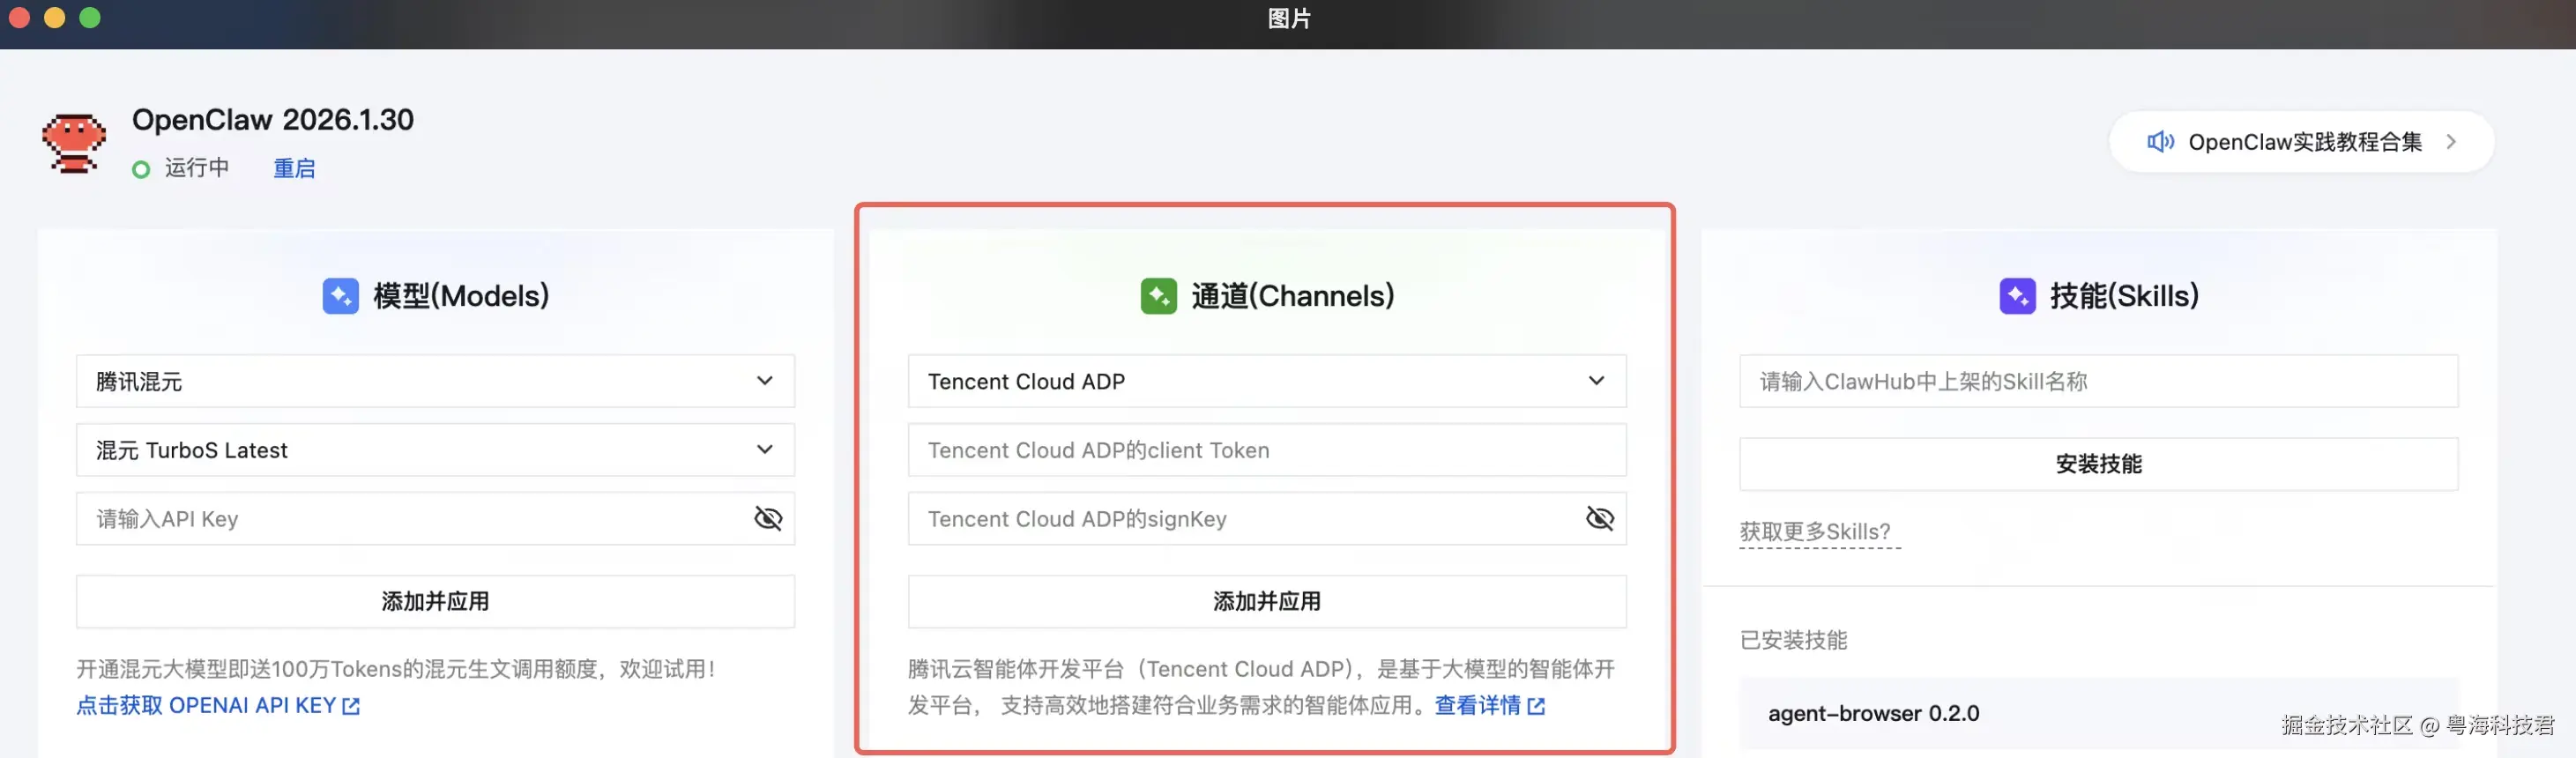Open the 混元 TurboS Latest model dropdown
Screen dimensions: 2576x758
coord(435,450)
